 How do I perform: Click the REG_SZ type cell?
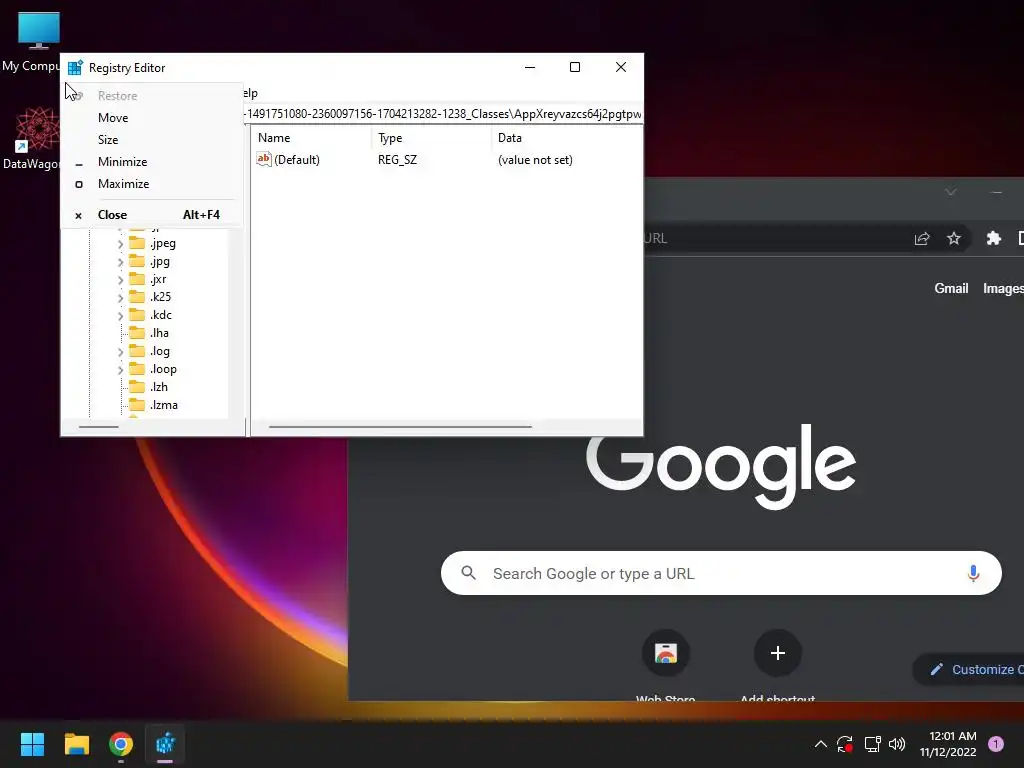point(397,159)
